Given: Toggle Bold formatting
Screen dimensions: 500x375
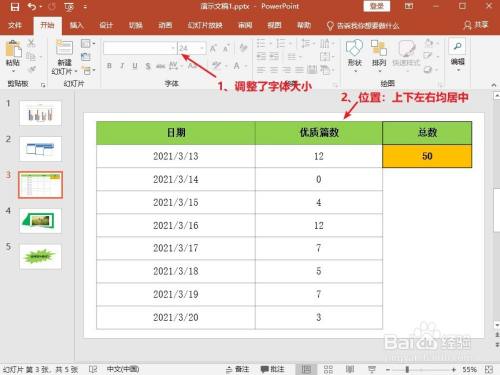Looking at the screenshot, I should pos(109,66).
